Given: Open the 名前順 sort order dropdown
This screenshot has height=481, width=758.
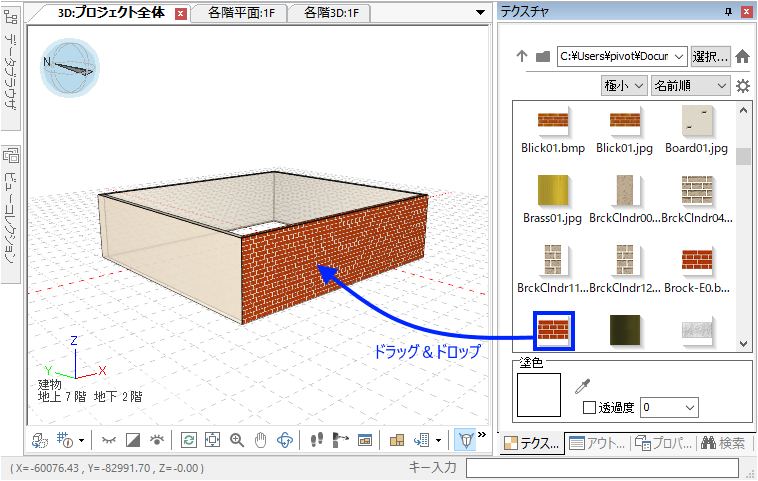Looking at the screenshot, I should click(691, 86).
